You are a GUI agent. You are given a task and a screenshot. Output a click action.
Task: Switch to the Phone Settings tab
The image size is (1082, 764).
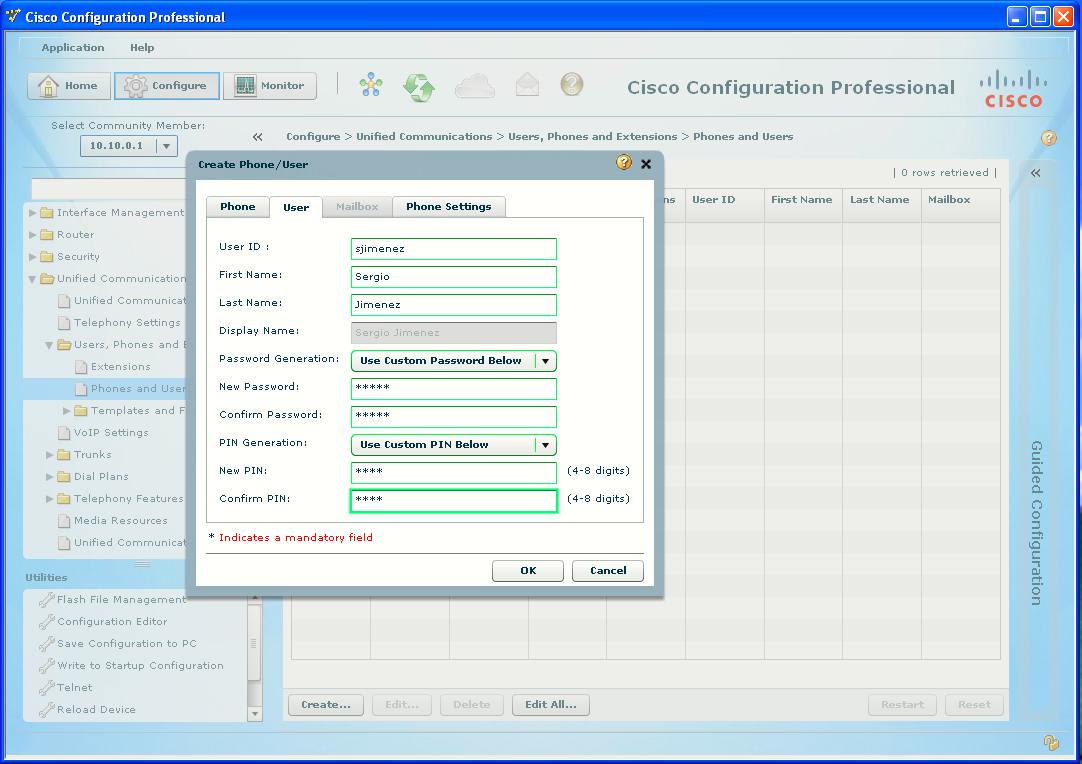[449, 206]
